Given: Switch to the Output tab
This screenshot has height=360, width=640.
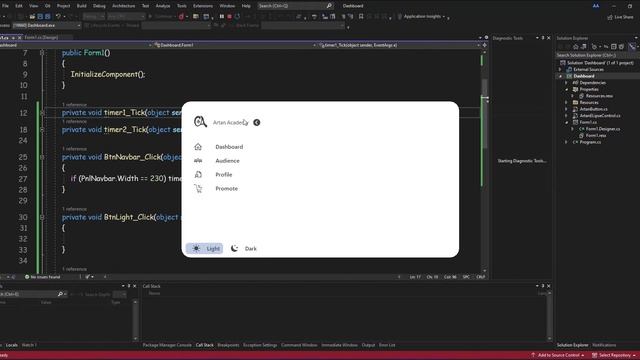Looking at the screenshot, I should click(368, 345).
